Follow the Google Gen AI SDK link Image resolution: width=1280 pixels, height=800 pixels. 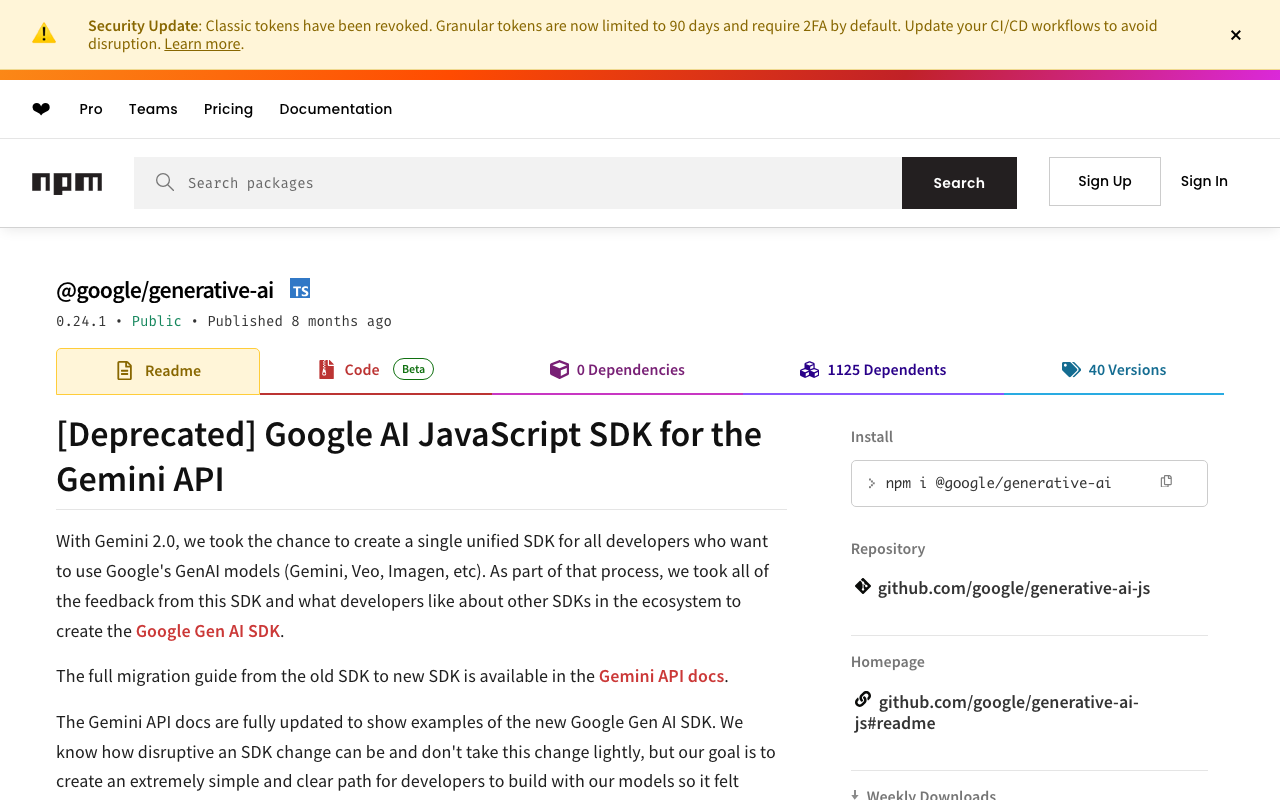point(208,631)
